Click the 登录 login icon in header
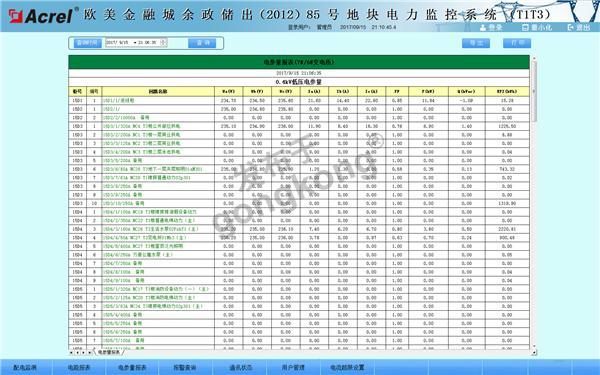The image size is (600, 375). [x=483, y=28]
